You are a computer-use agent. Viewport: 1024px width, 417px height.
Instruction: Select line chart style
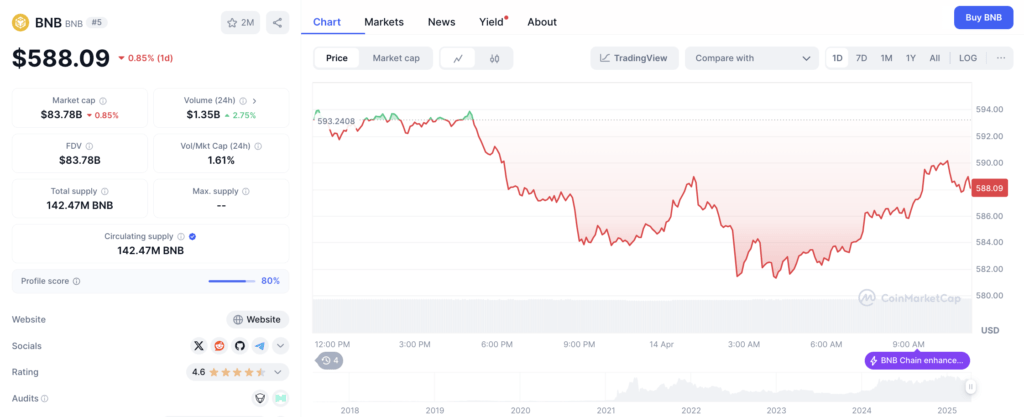point(458,58)
